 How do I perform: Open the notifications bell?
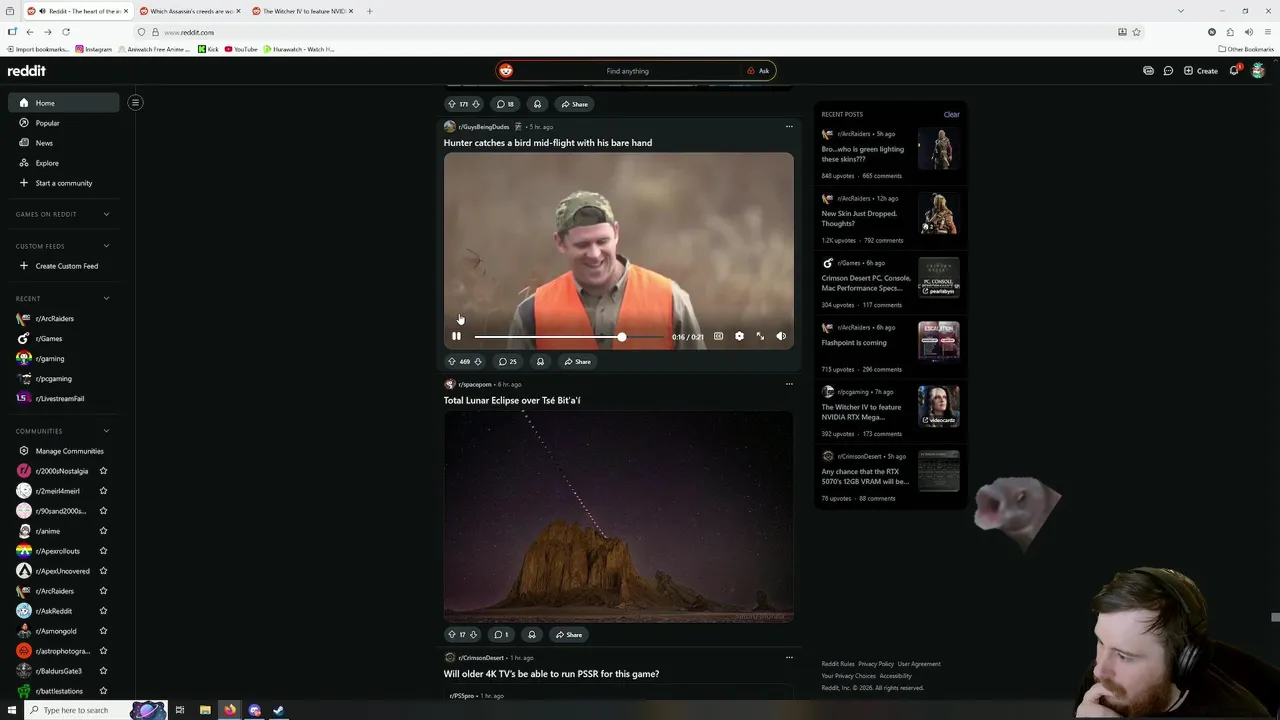[x=1234, y=71]
